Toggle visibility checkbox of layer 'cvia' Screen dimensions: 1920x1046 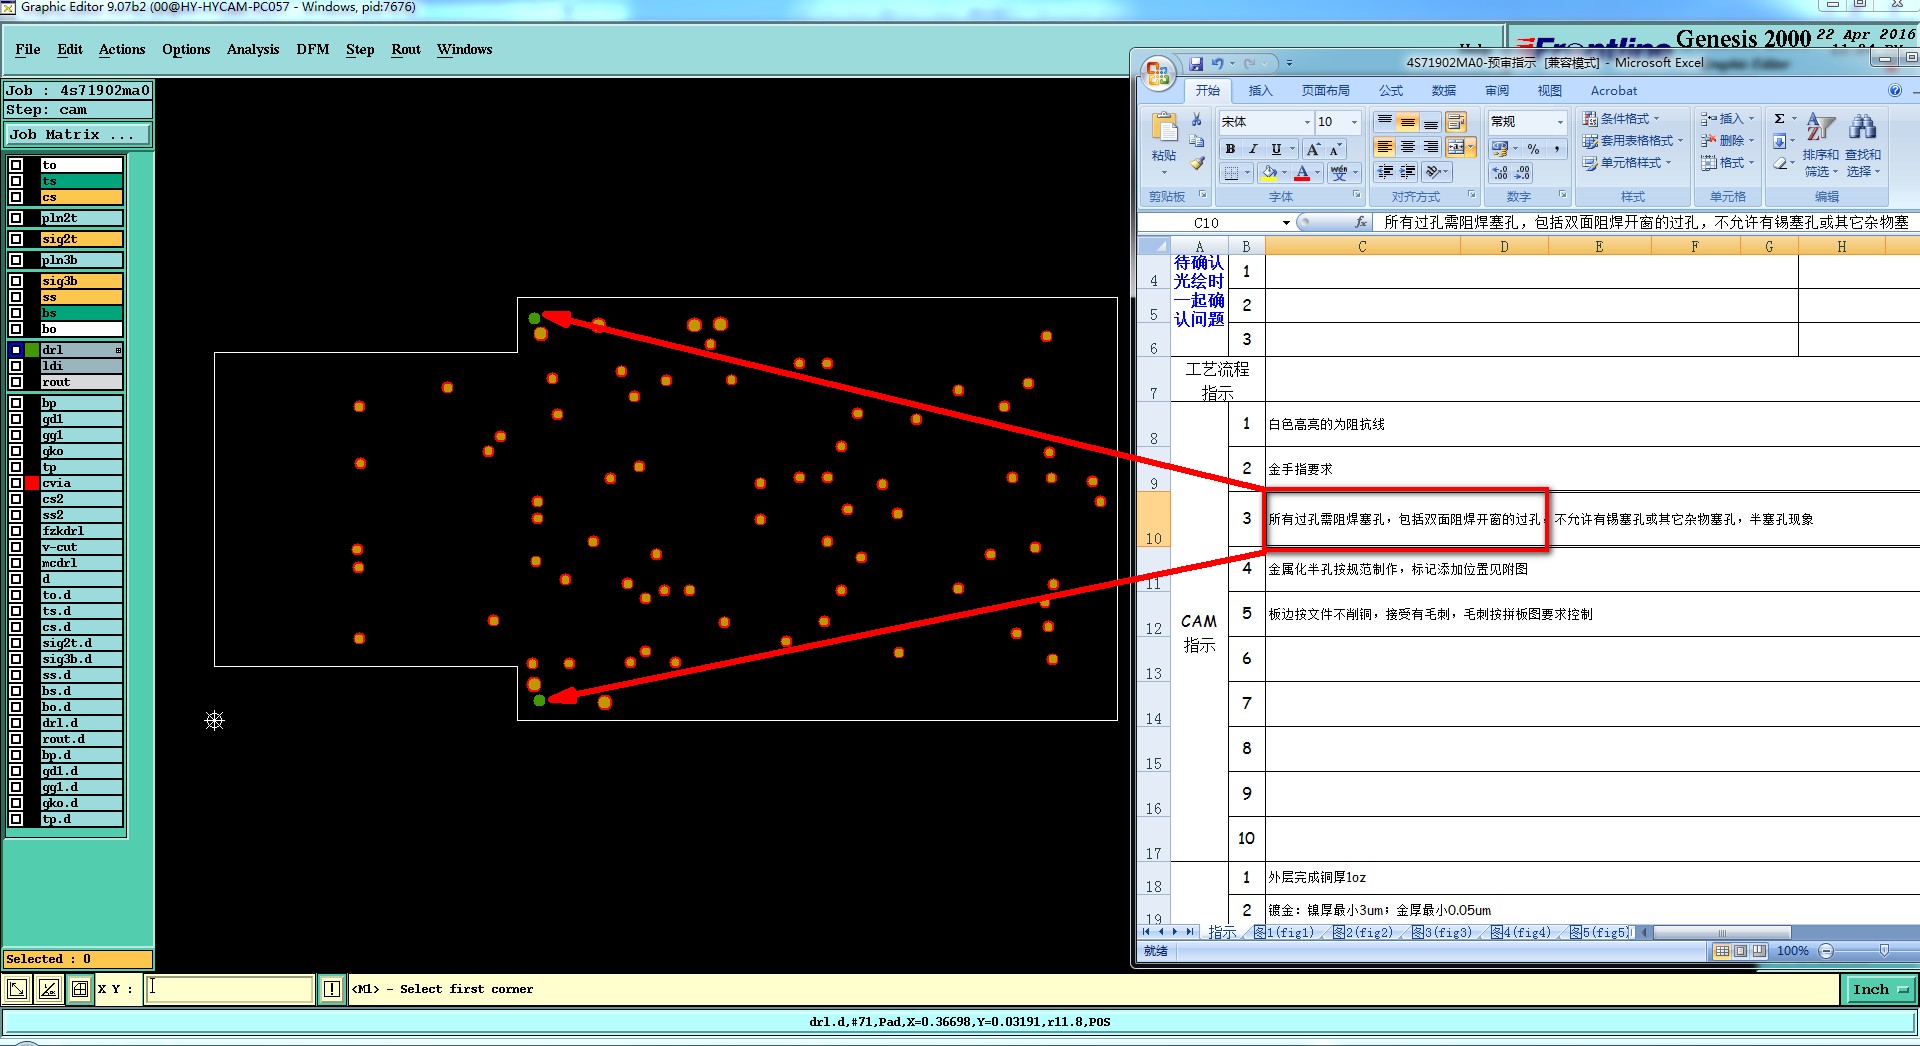16,483
